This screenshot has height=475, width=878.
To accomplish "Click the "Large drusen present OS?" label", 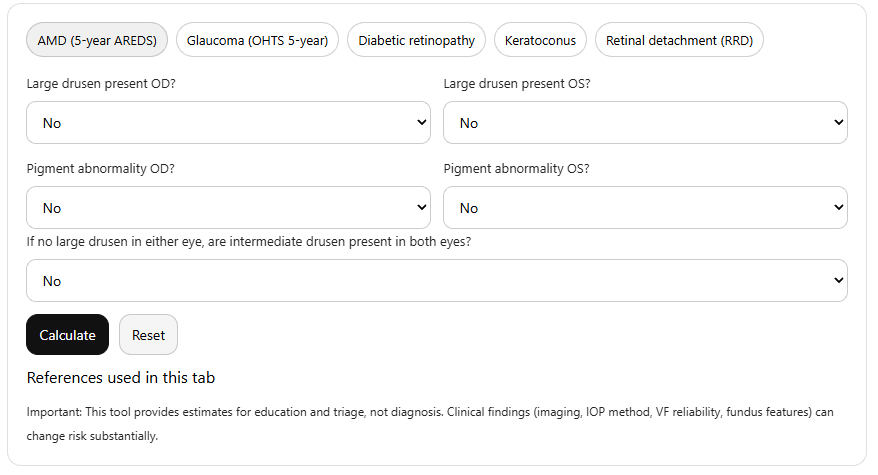I will tap(517, 84).
